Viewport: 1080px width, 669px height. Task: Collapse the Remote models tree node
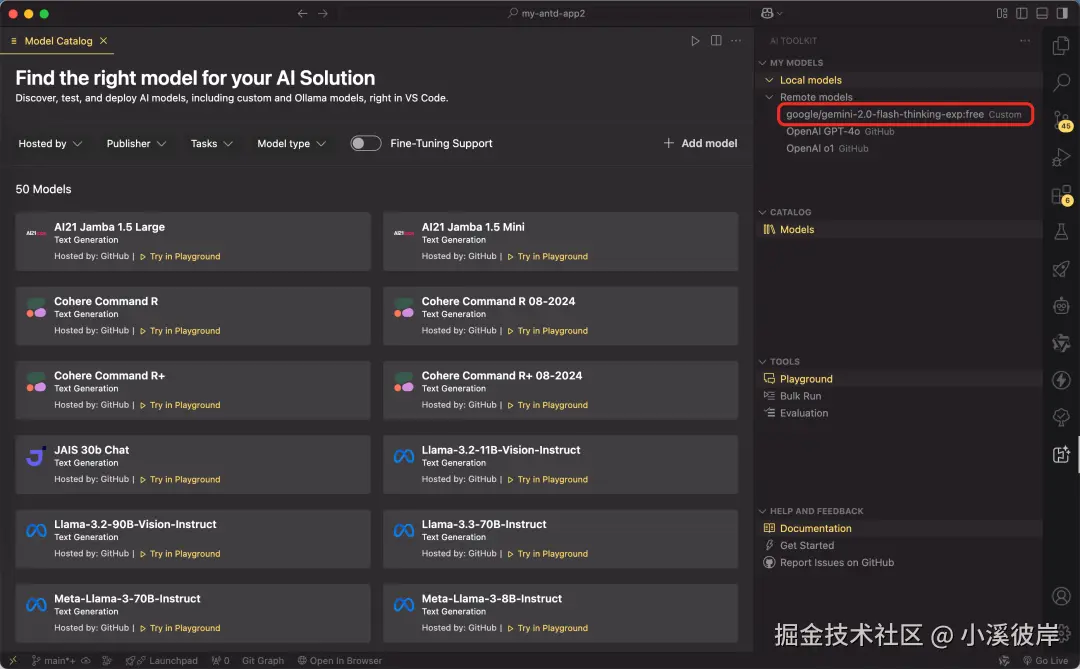click(x=769, y=97)
